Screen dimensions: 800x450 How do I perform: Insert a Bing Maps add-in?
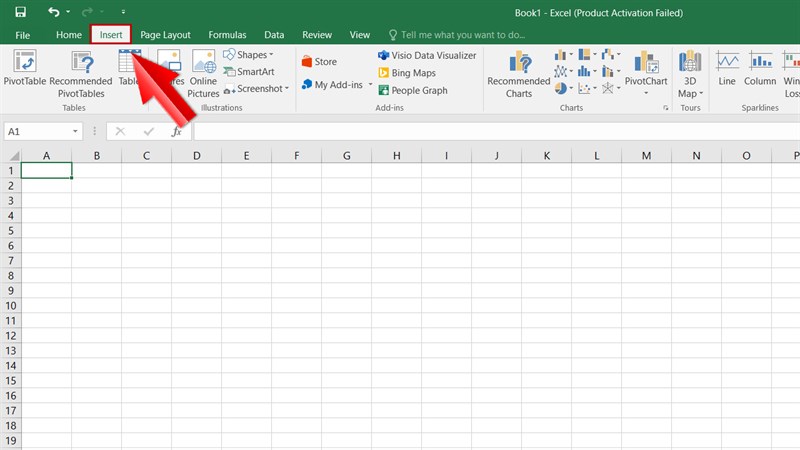pyautogui.click(x=407, y=73)
